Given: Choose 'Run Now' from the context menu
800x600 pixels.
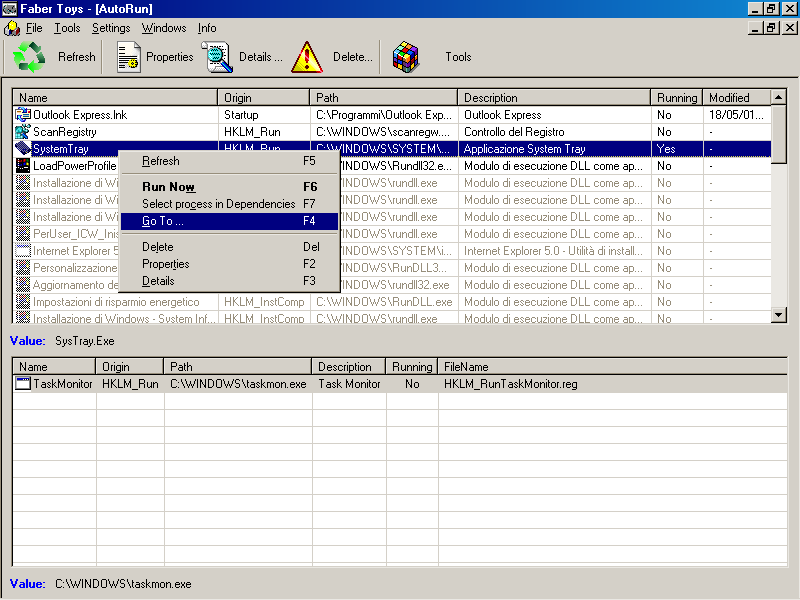Looking at the screenshot, I should coord(168,187).
